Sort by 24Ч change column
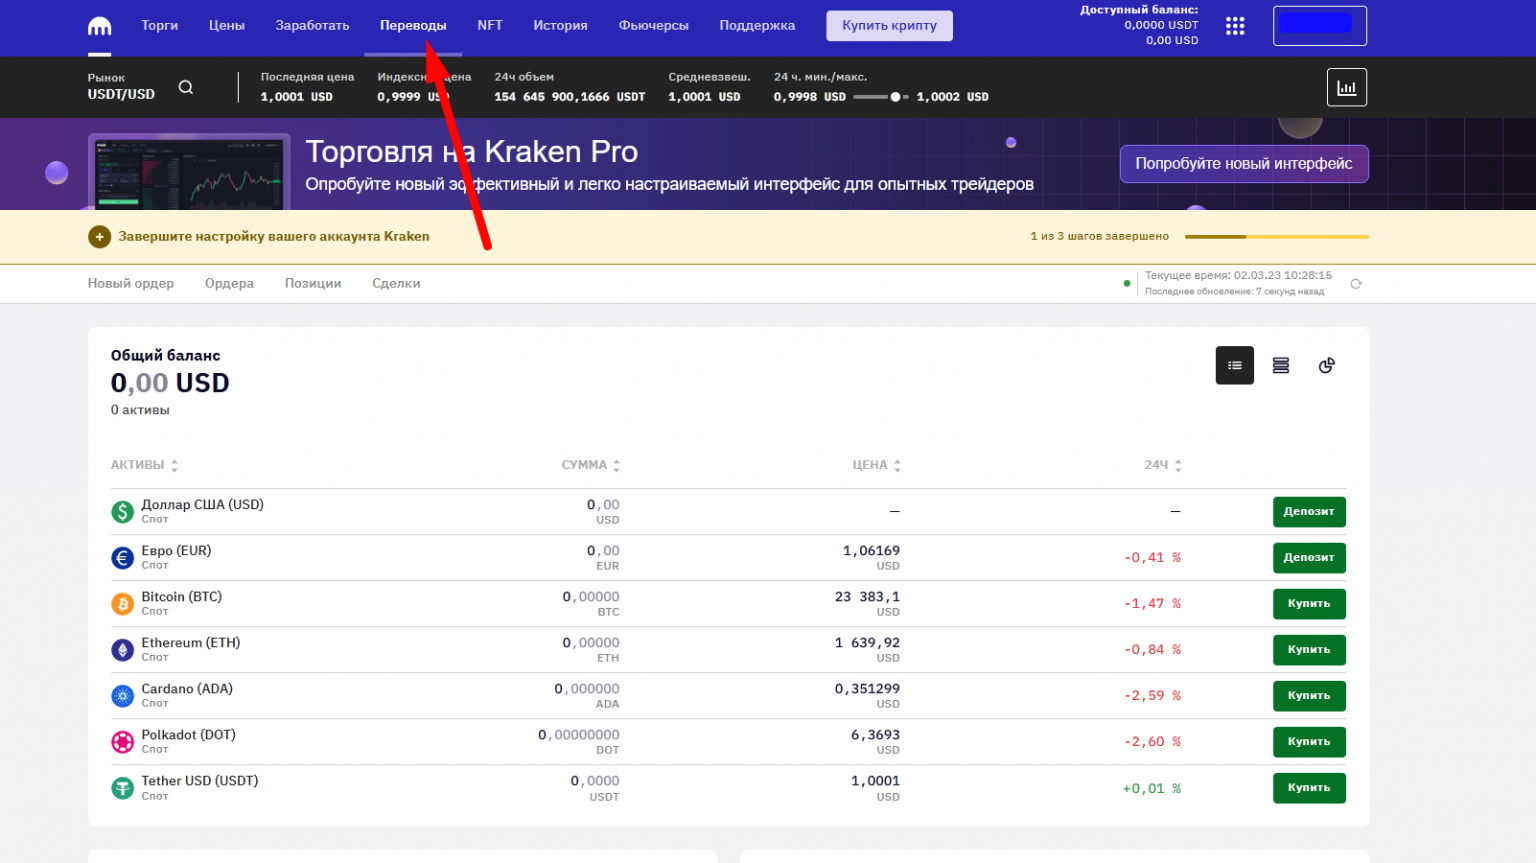 coord(1177,465)
